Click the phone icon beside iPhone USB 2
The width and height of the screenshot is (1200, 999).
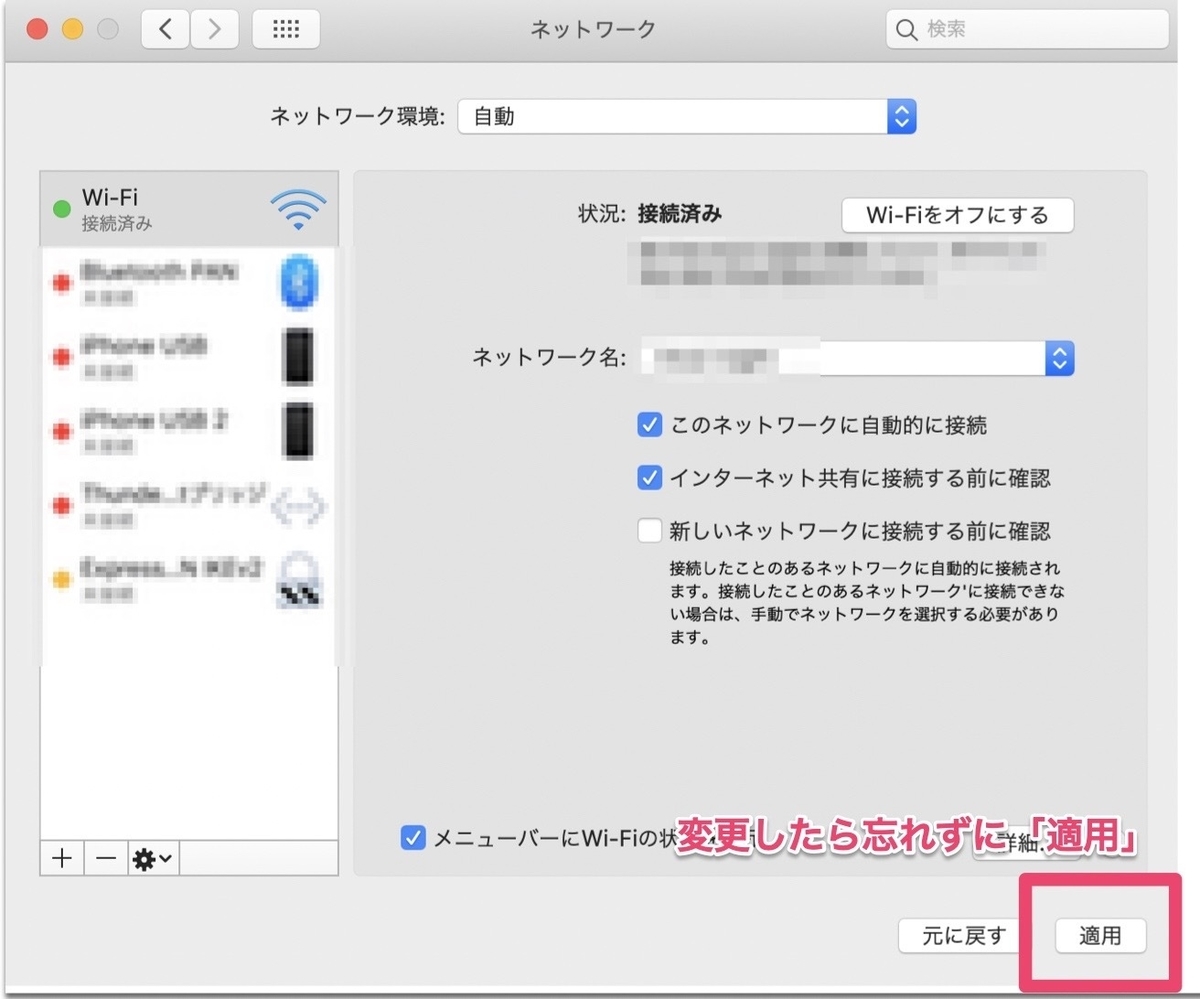[298, 430]
